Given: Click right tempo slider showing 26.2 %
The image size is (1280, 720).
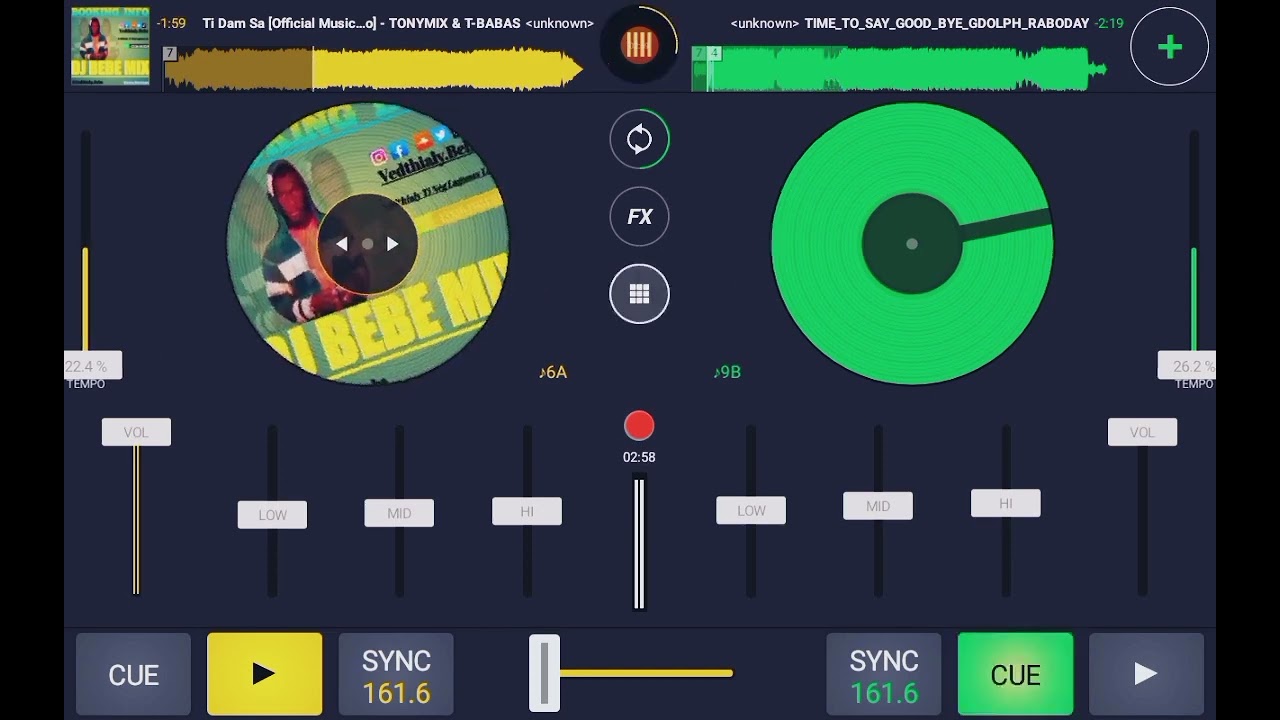Looking at the screenshot, I should tap(1187, 366).
